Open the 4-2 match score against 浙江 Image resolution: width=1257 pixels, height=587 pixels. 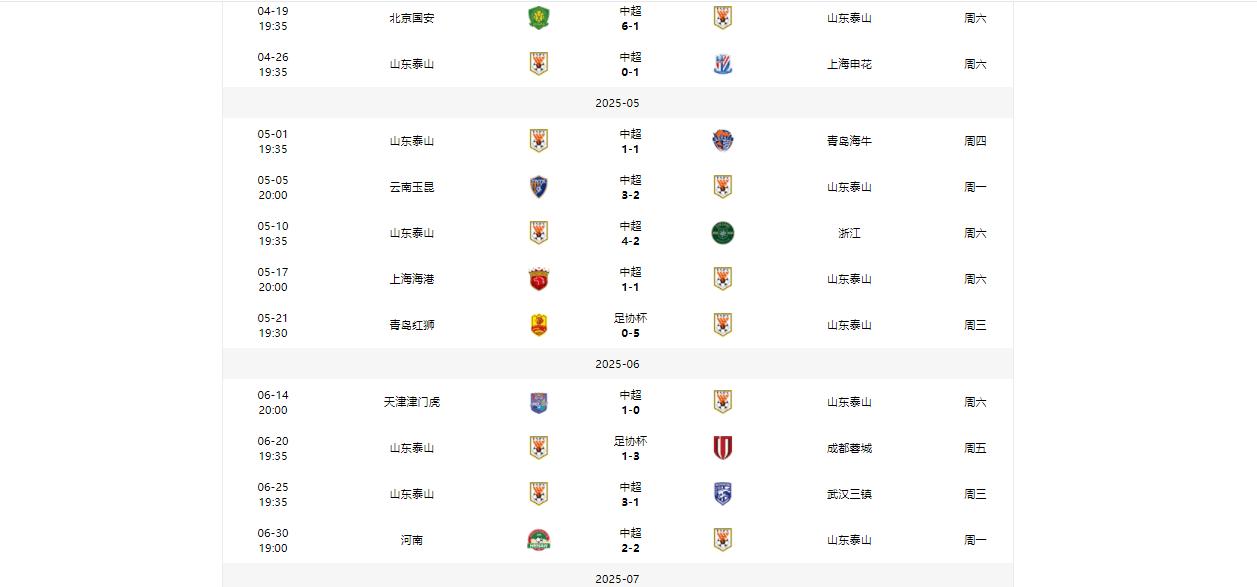pos(630,241)
